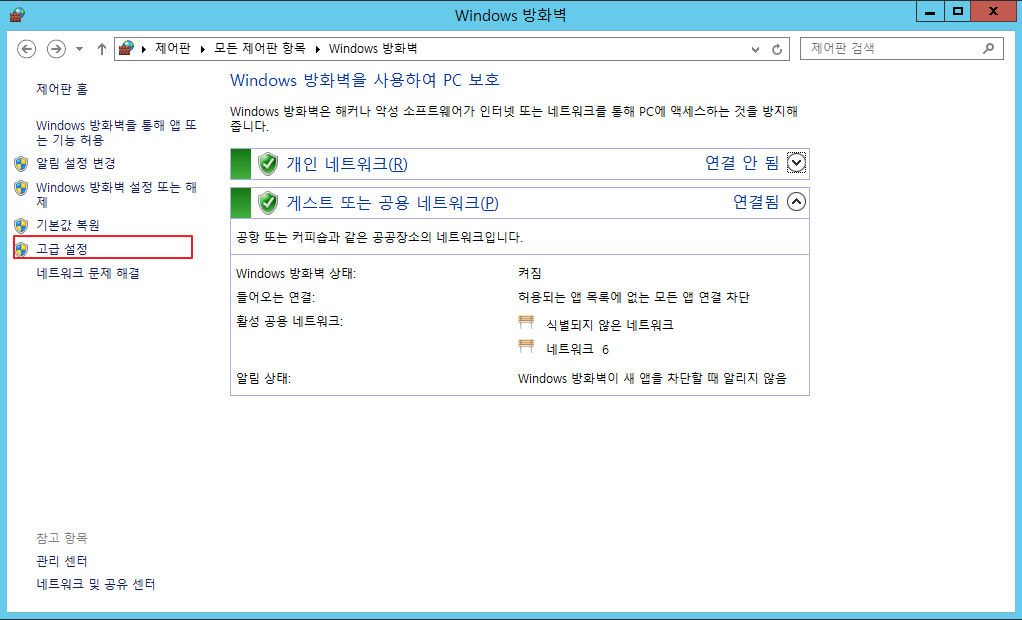Open recent locations dropdown arrow

[x=80, y=49]
